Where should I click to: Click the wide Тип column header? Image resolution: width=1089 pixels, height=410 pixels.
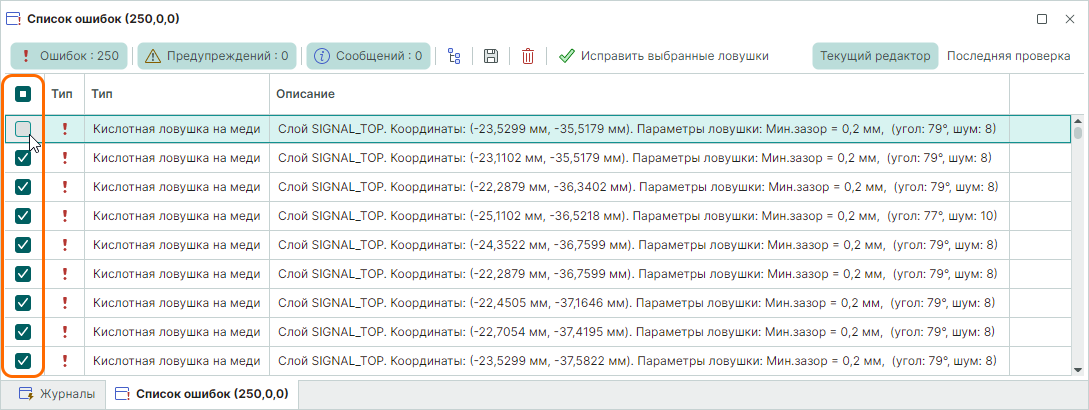tap(176, 93)
